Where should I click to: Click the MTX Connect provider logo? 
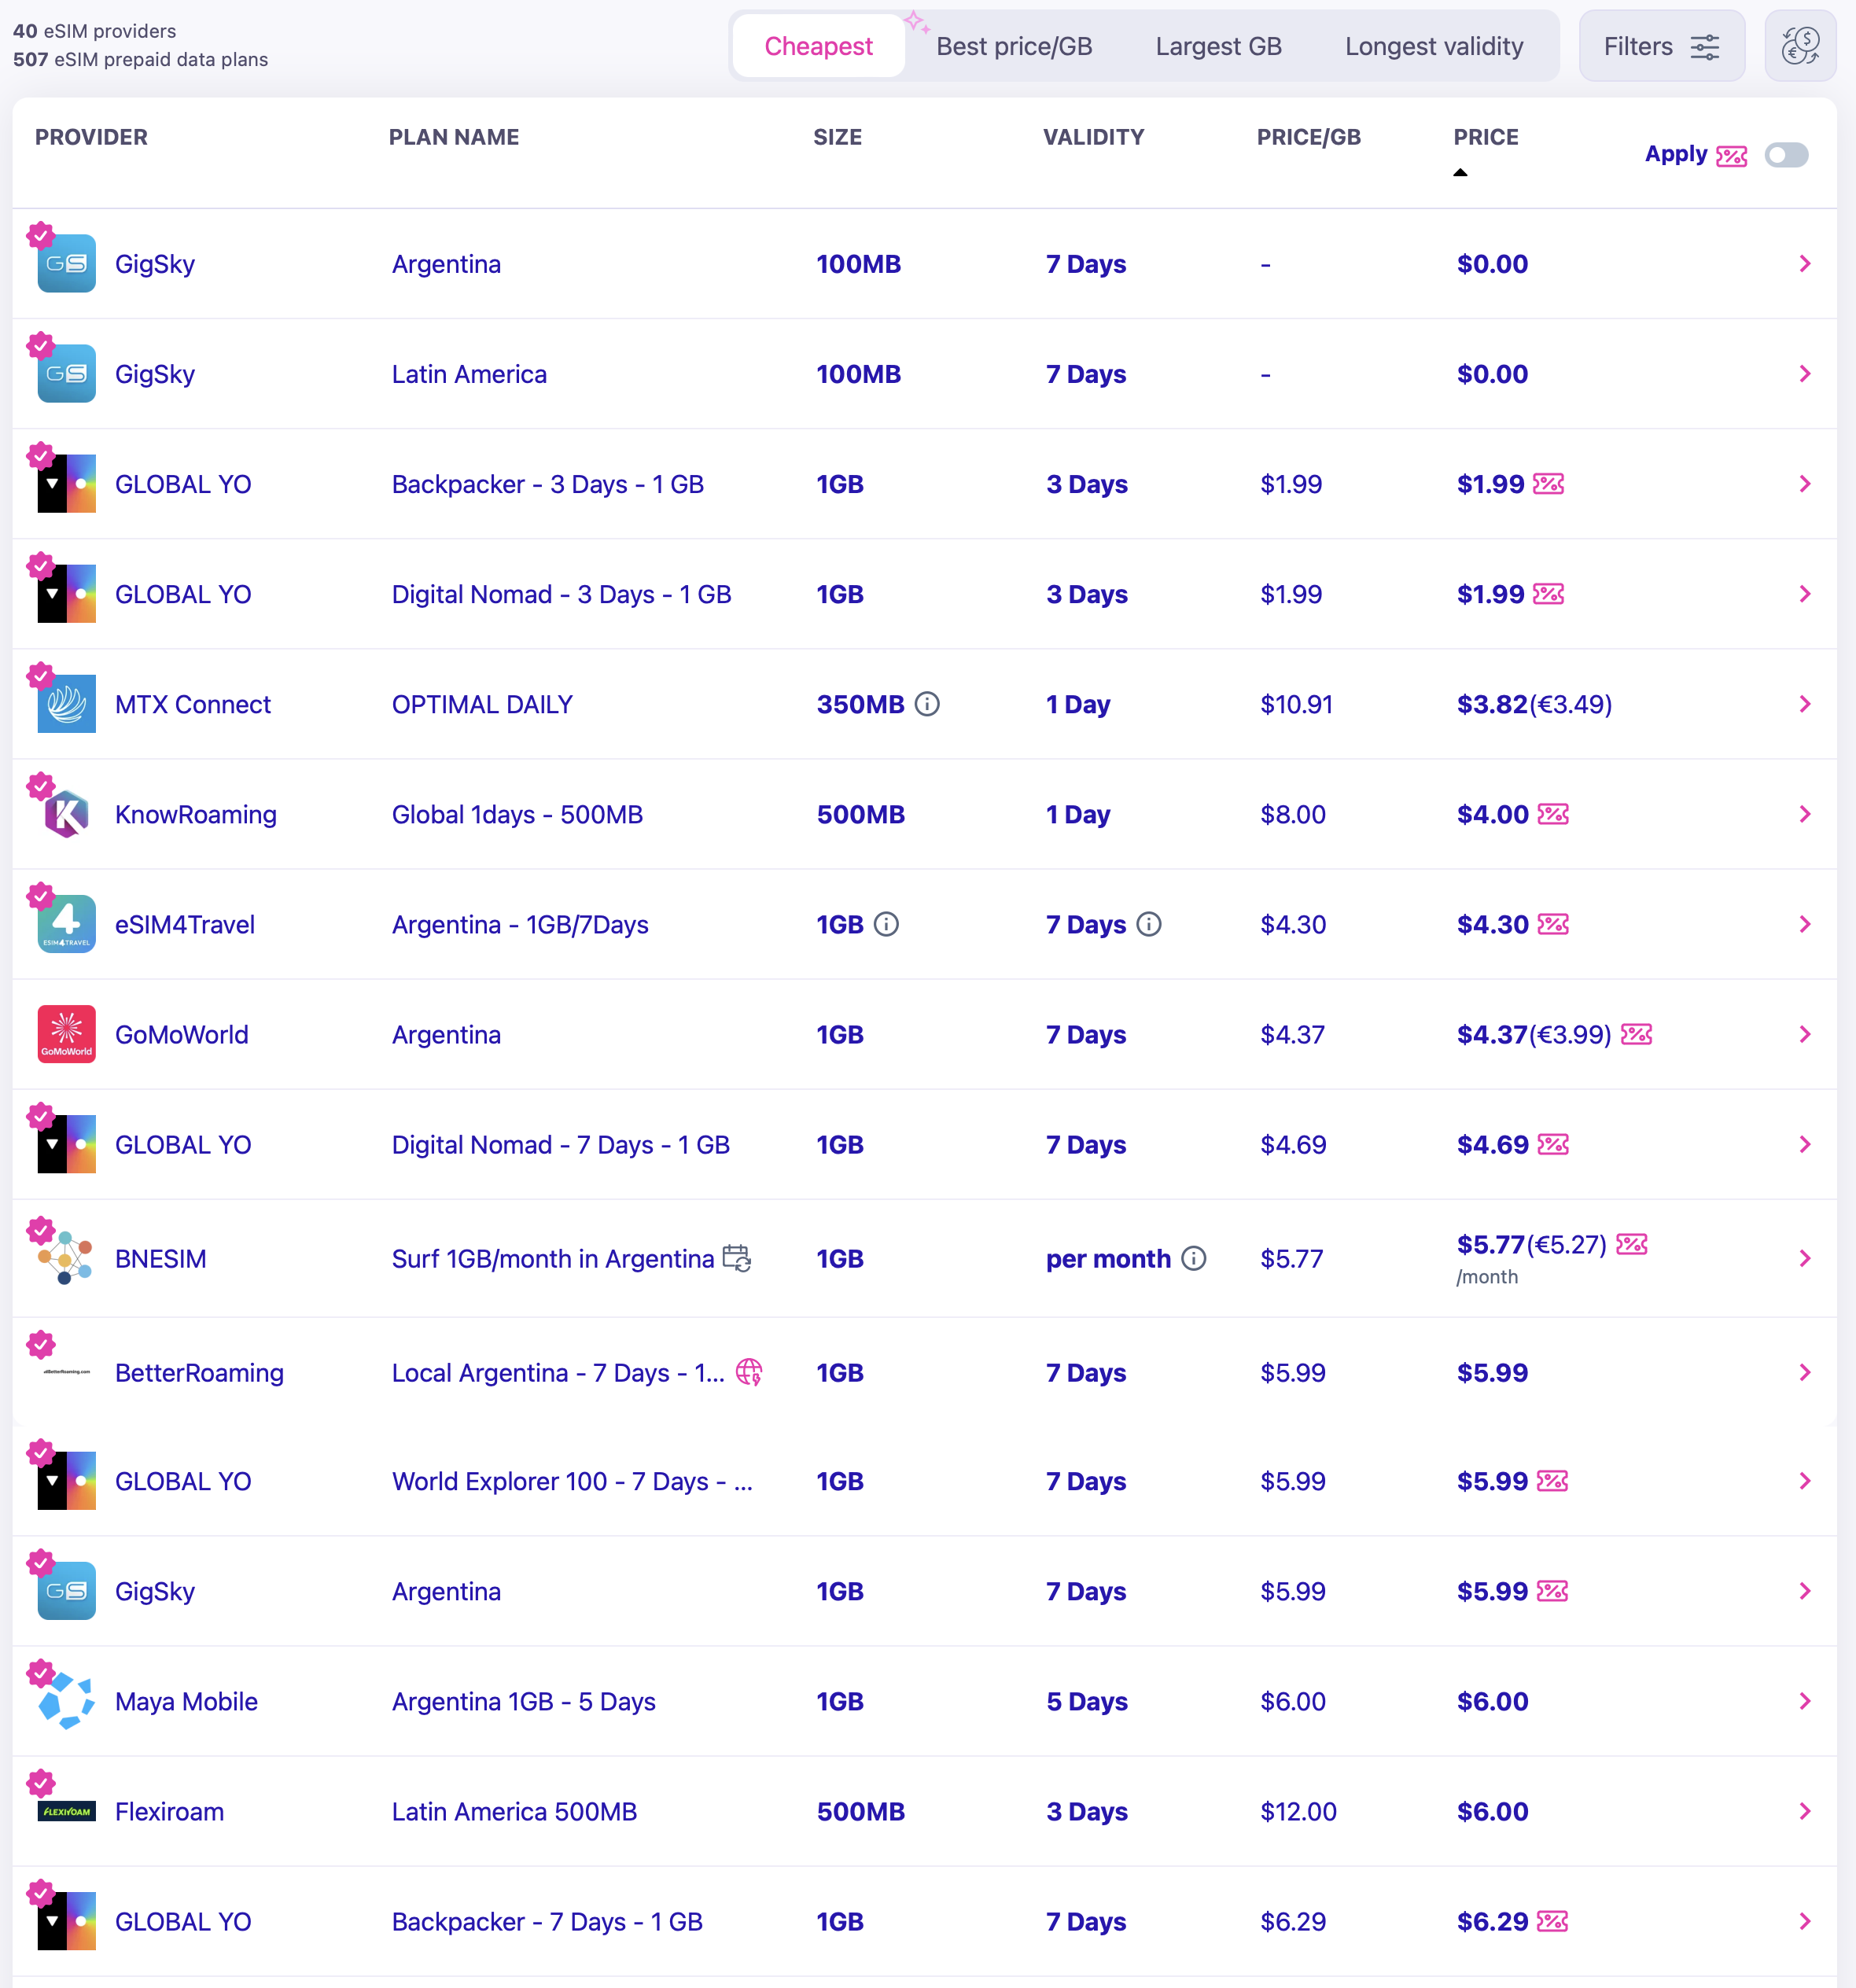pos(66,704)
